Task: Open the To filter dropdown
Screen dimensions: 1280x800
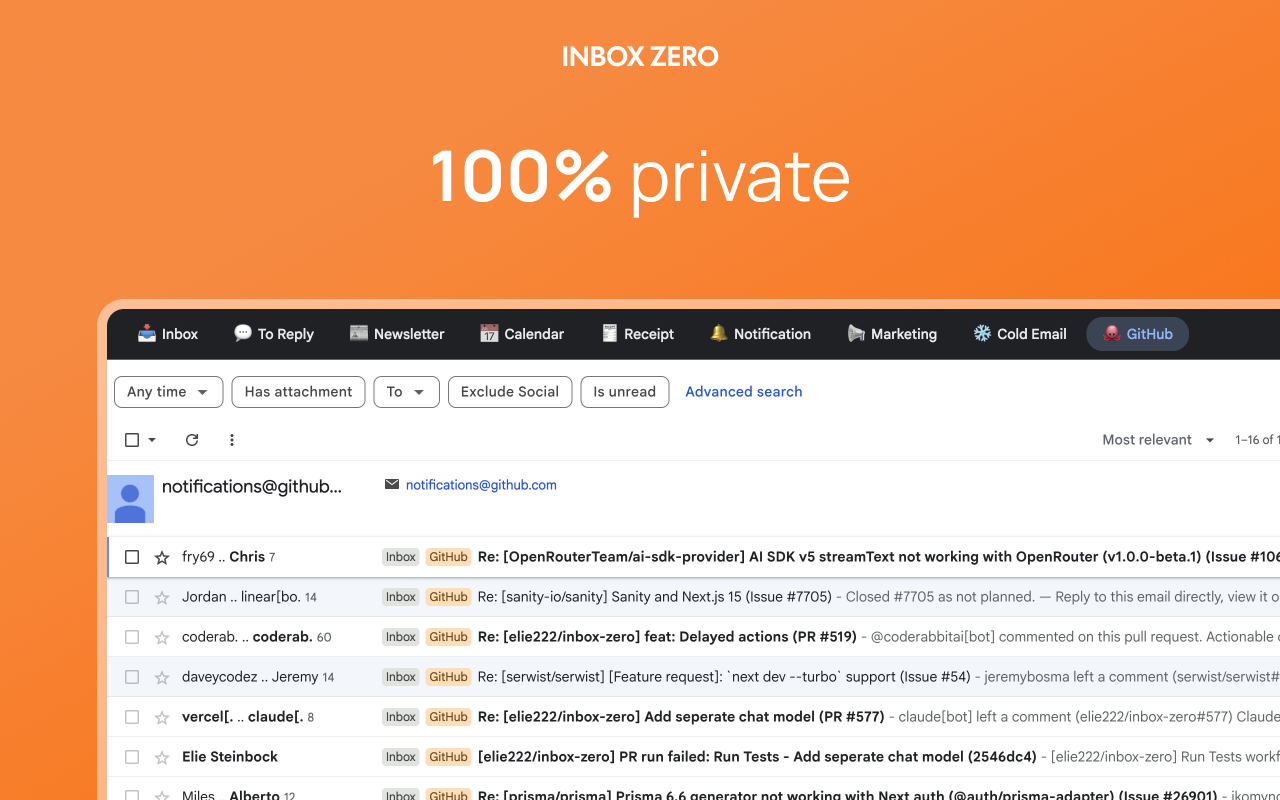Action: pos(406,392)
